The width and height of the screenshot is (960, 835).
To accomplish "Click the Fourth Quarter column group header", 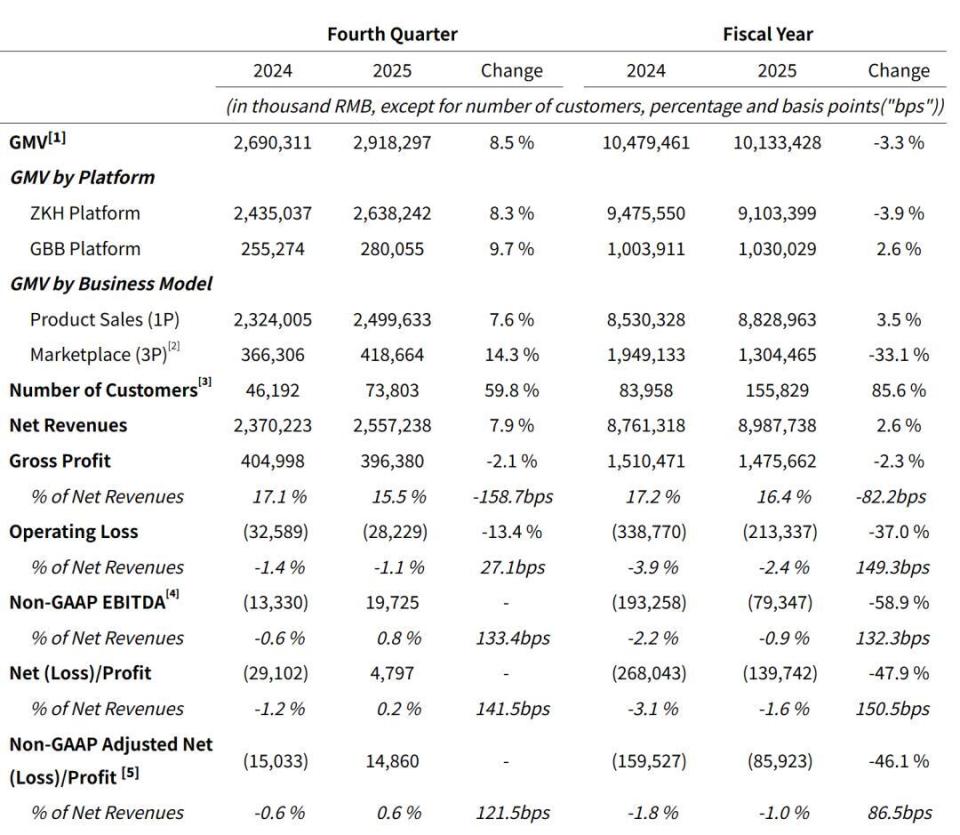I will tap(392, 34).
